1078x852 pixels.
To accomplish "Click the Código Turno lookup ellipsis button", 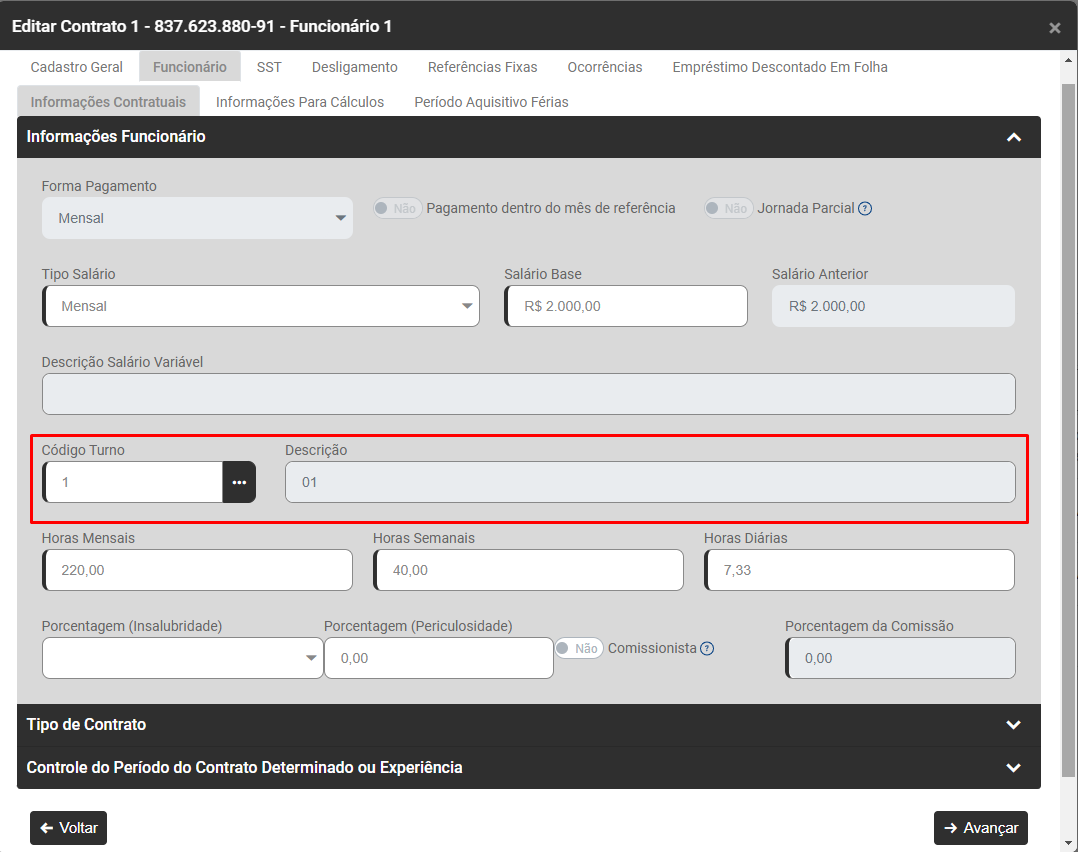I will (239, 482).
